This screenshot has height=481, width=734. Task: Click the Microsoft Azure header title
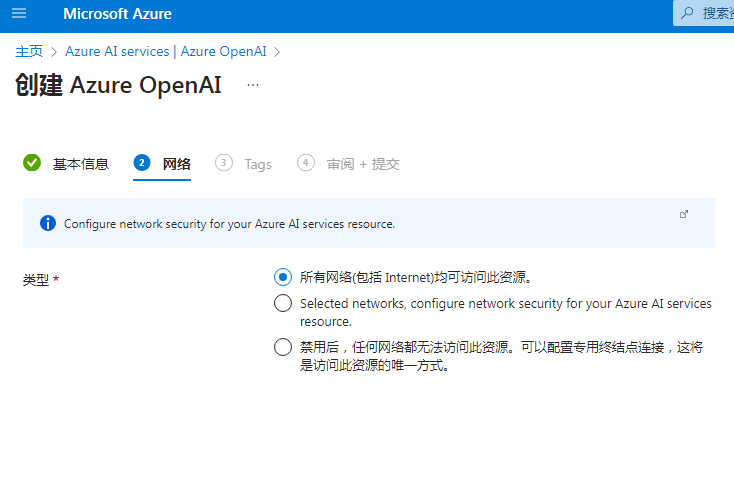coord(117,14)
